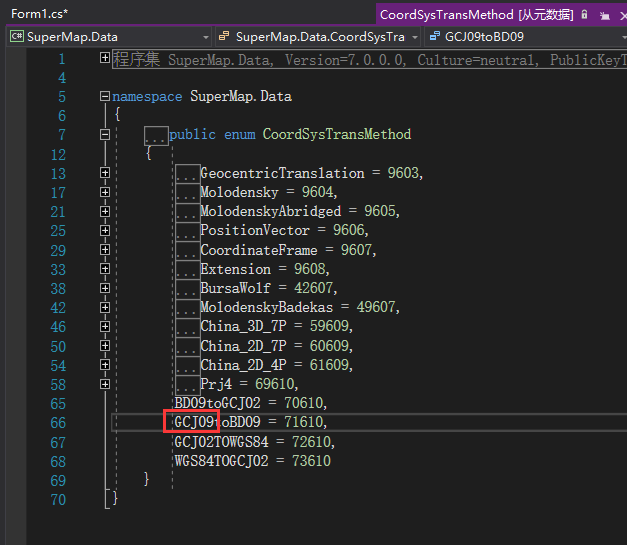This screenshot has width=627, height=545.
Task: Expand collapsed comment for PositionVector
Action: pos(105,230)
